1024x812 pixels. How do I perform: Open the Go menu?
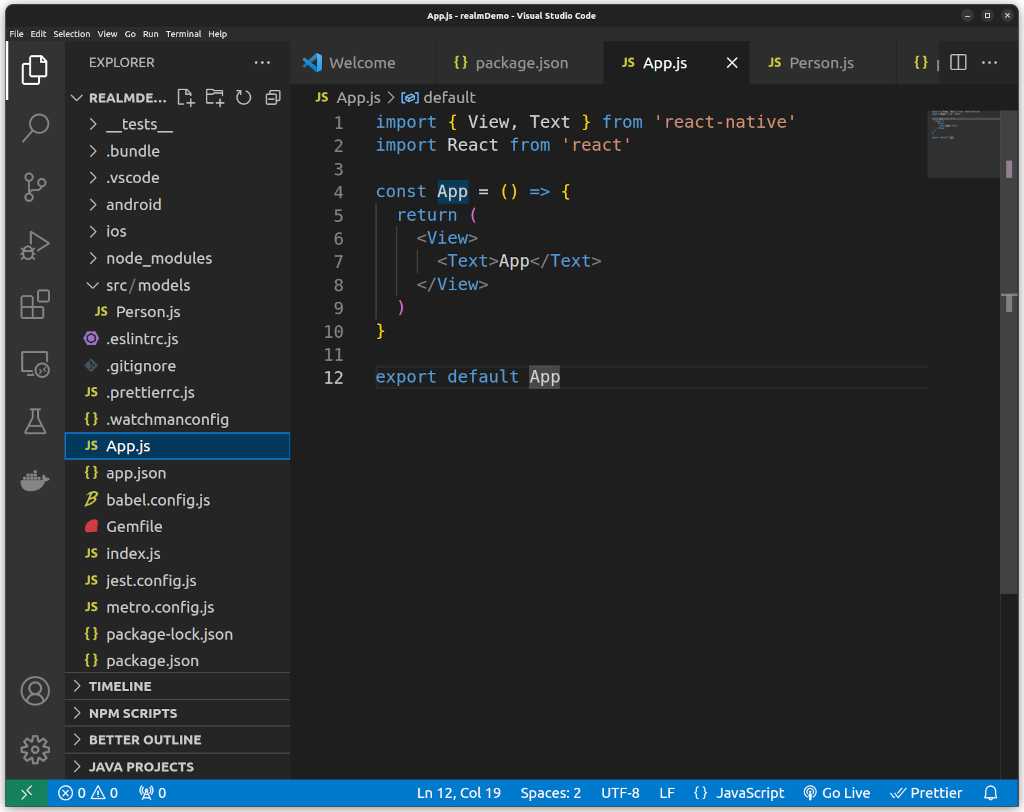pyautogui.click(x=130, y=34)
